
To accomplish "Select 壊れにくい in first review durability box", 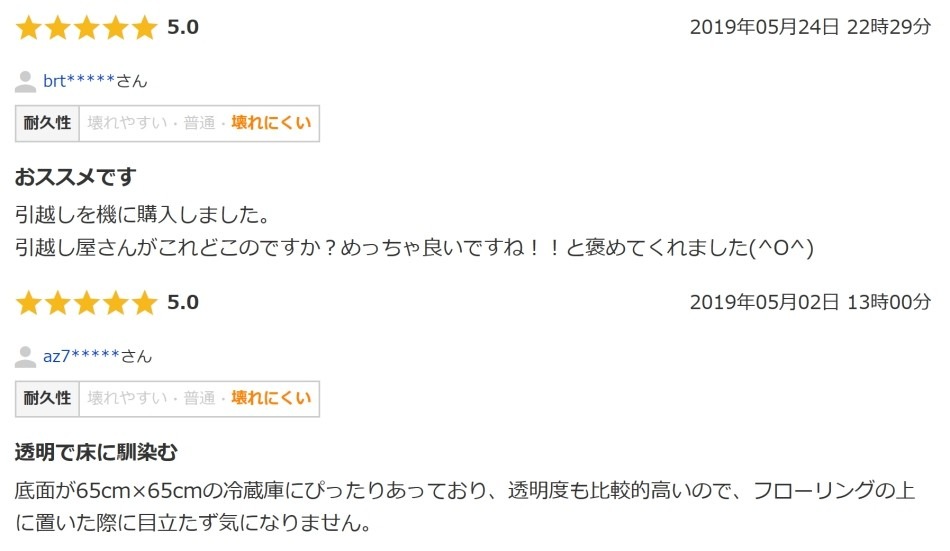I will [x=271, y=123].
